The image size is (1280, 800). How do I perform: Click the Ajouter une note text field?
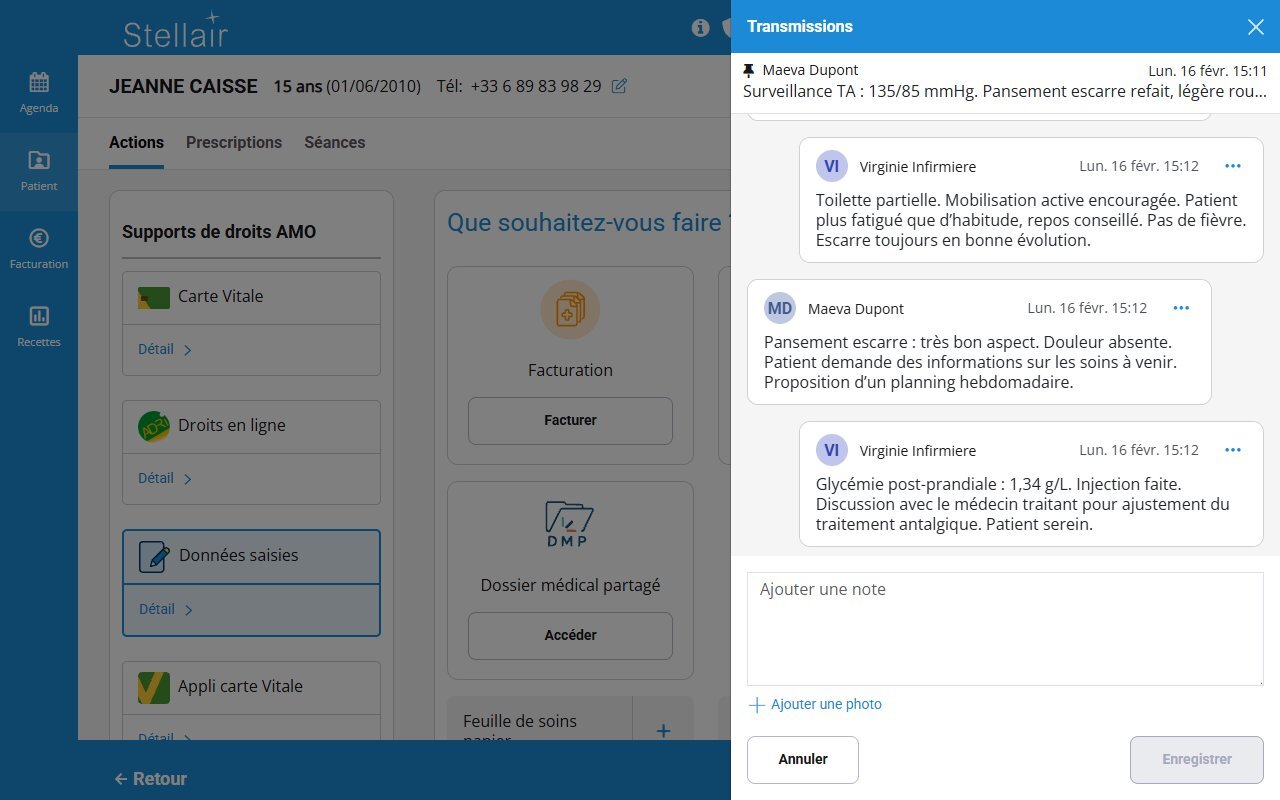point(1005,628)
